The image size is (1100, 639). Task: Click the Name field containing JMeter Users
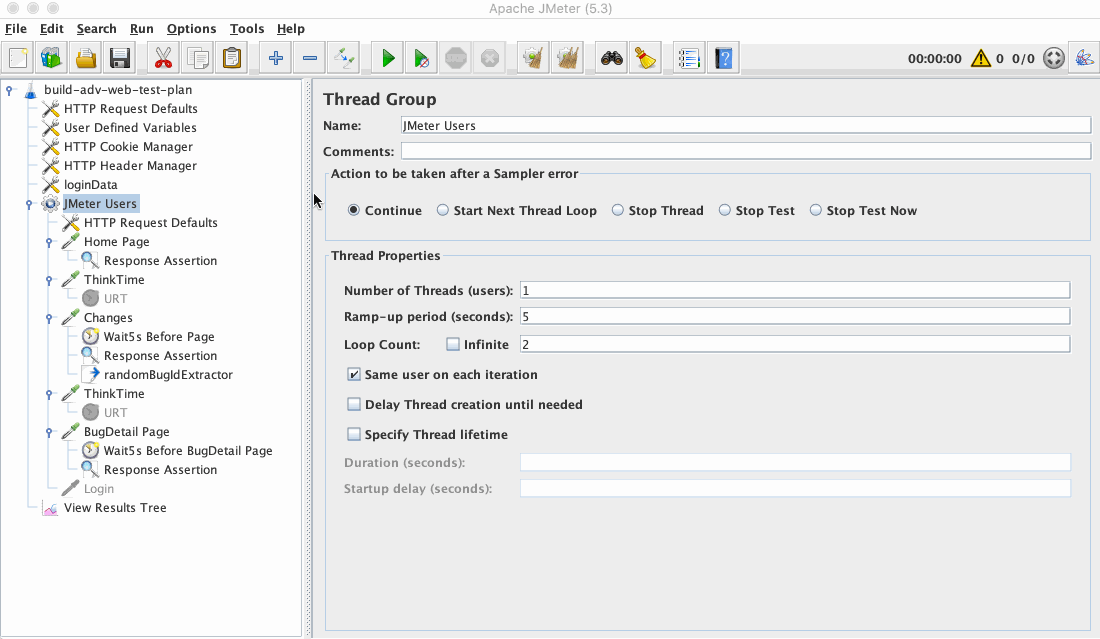click(x=746, y=126)
